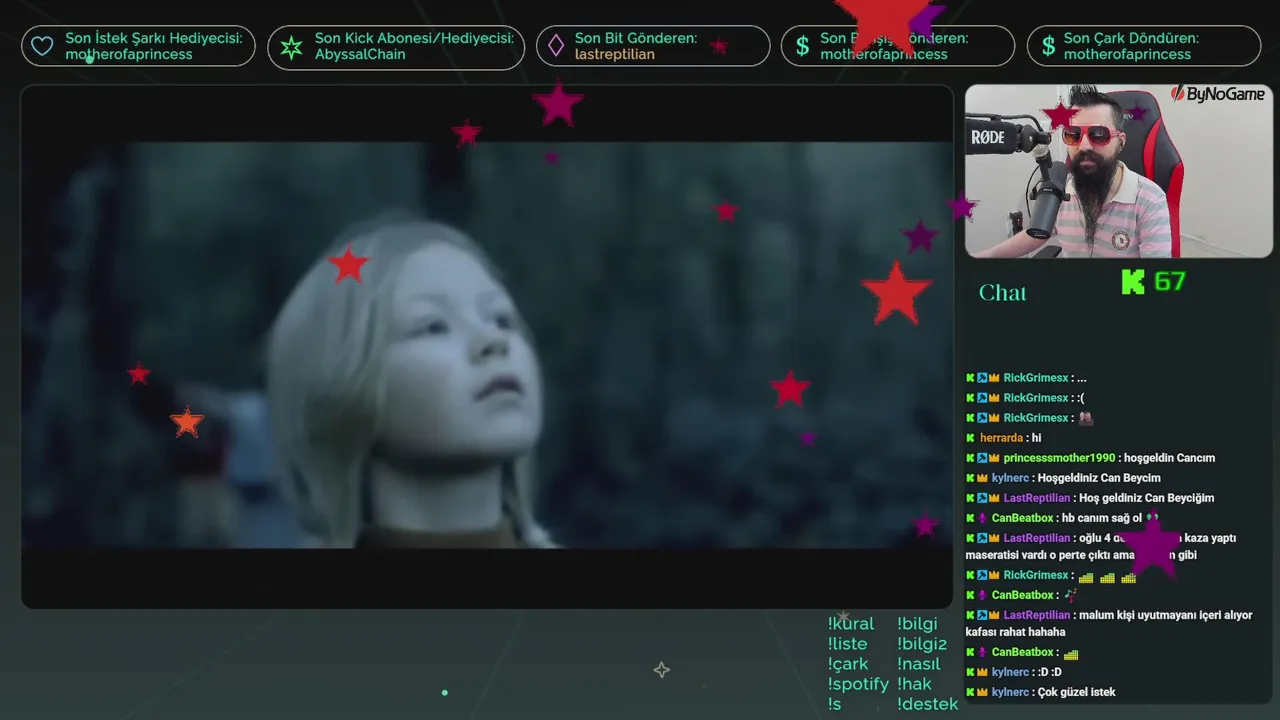Select the !nasıl command text
The image size is (1280, 720).
pos(919,664)
